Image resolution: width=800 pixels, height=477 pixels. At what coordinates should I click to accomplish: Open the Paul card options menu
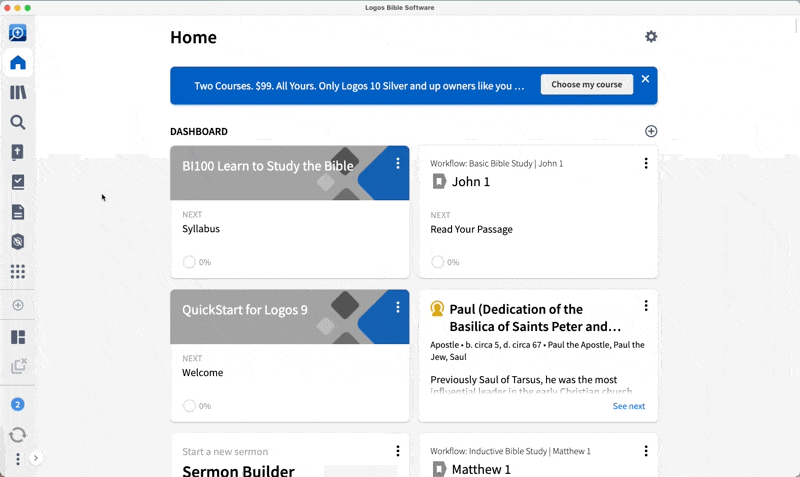tap(646, 306)
